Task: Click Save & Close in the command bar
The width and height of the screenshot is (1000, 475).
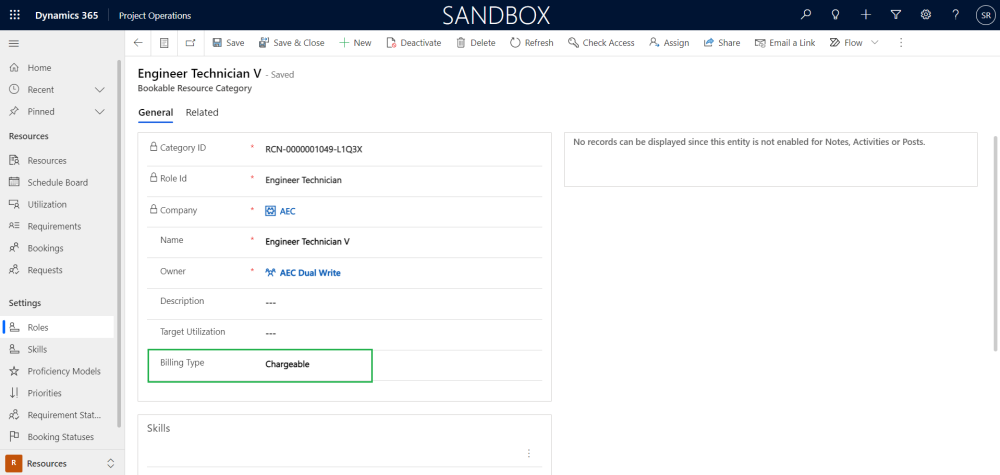Action: [x=291, y=43]
